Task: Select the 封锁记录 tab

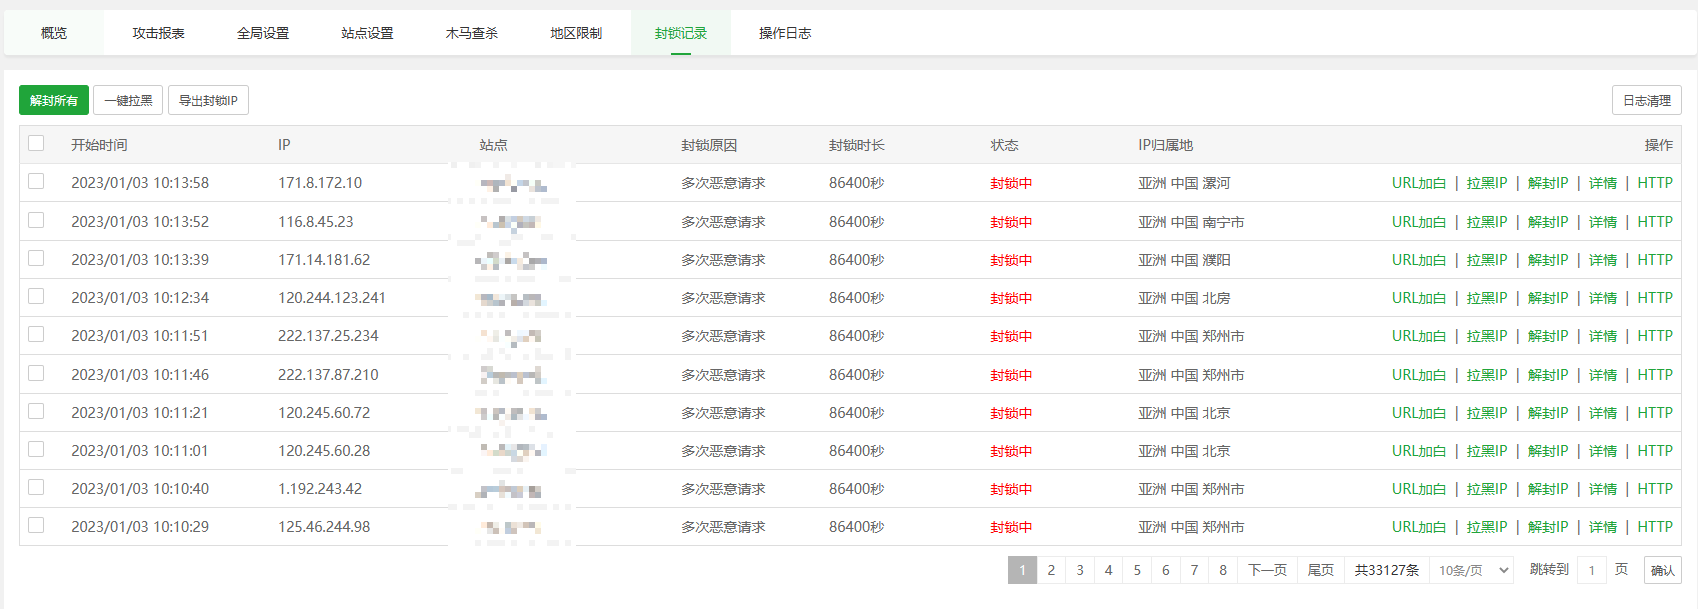Action: point(681,33)
